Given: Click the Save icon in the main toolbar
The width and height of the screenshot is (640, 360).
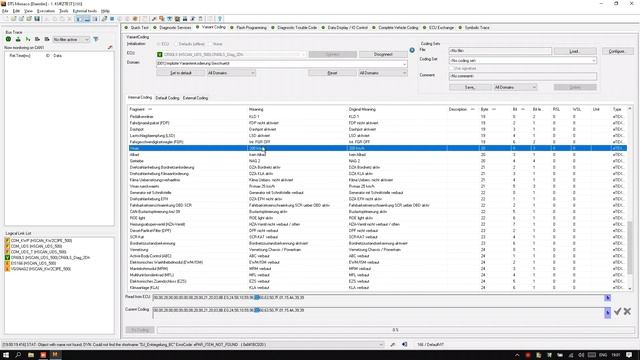Looking at the screenshot, I should click(x=37, y=19).
